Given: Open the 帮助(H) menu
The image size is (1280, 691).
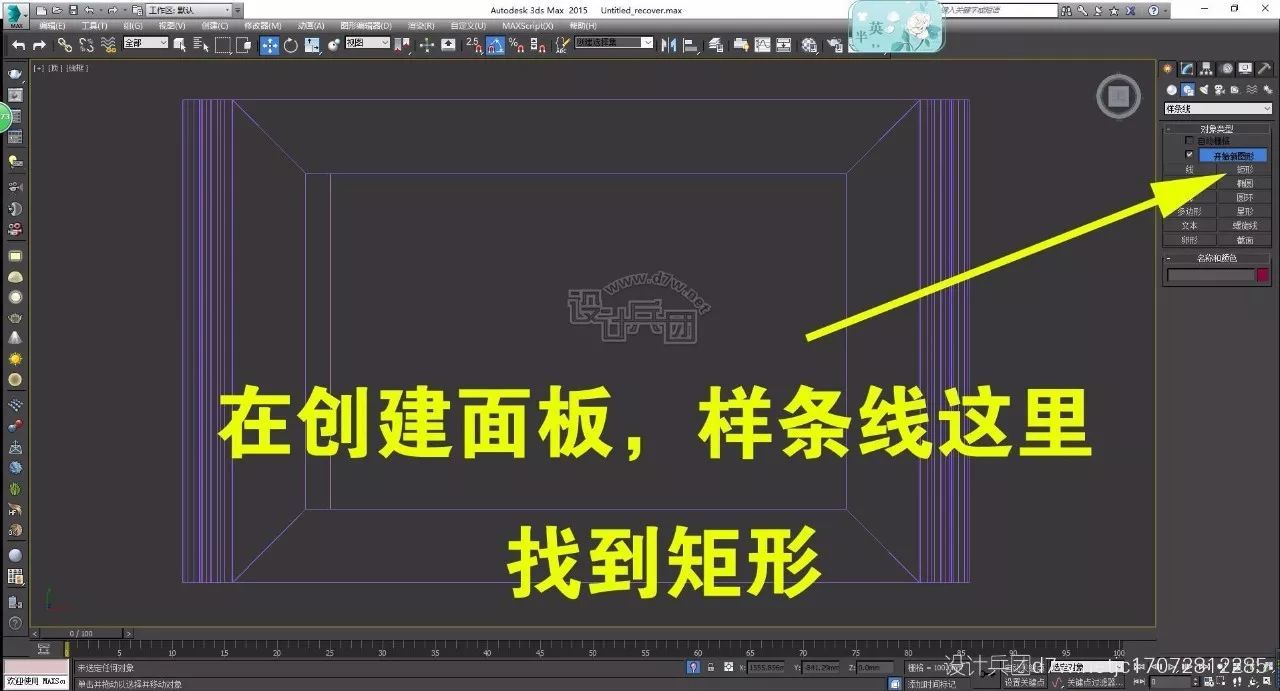Looking at the screenshot, I should [582, 25].
